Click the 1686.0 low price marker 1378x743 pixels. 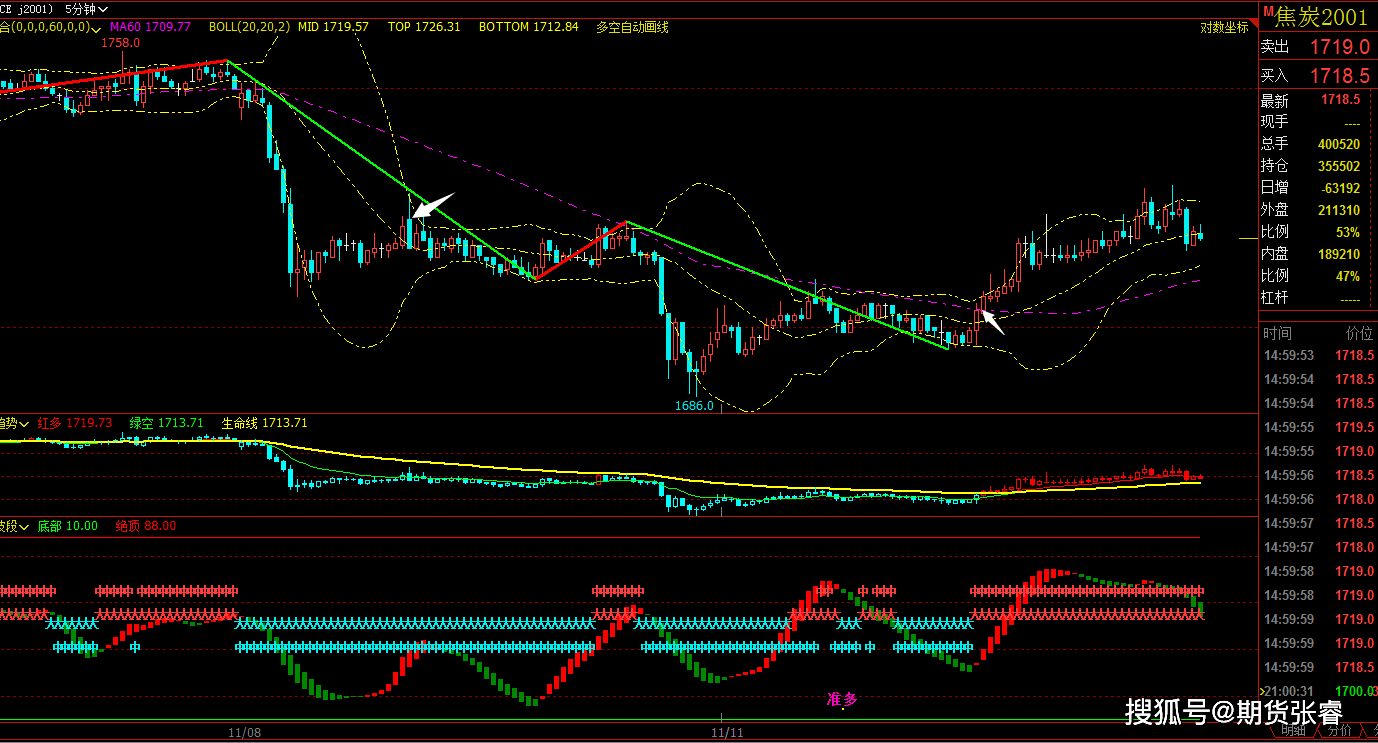click(x=694, y=405)
